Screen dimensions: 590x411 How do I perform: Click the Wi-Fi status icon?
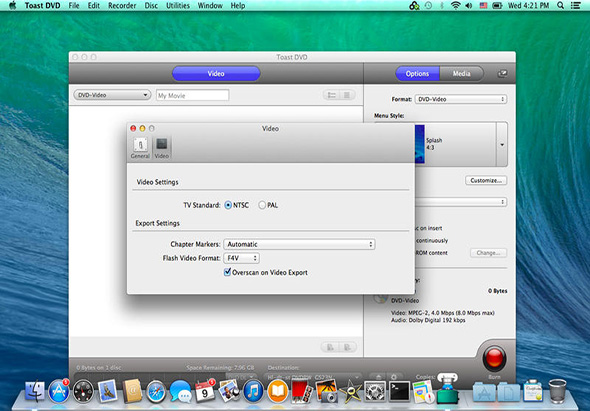point(455,6)
